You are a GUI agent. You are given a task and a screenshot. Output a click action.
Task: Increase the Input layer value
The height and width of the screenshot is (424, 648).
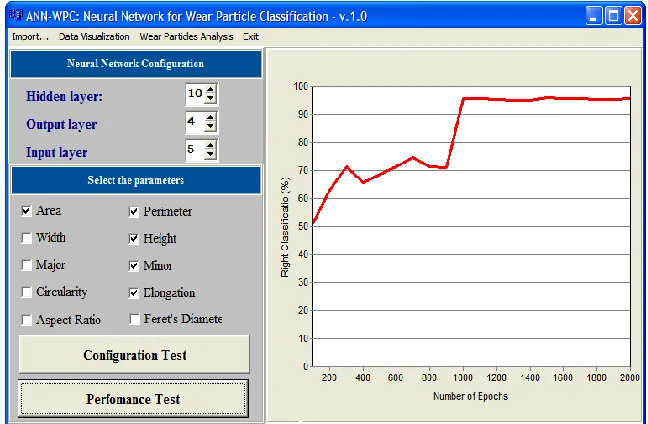click(x=210, y=145)
